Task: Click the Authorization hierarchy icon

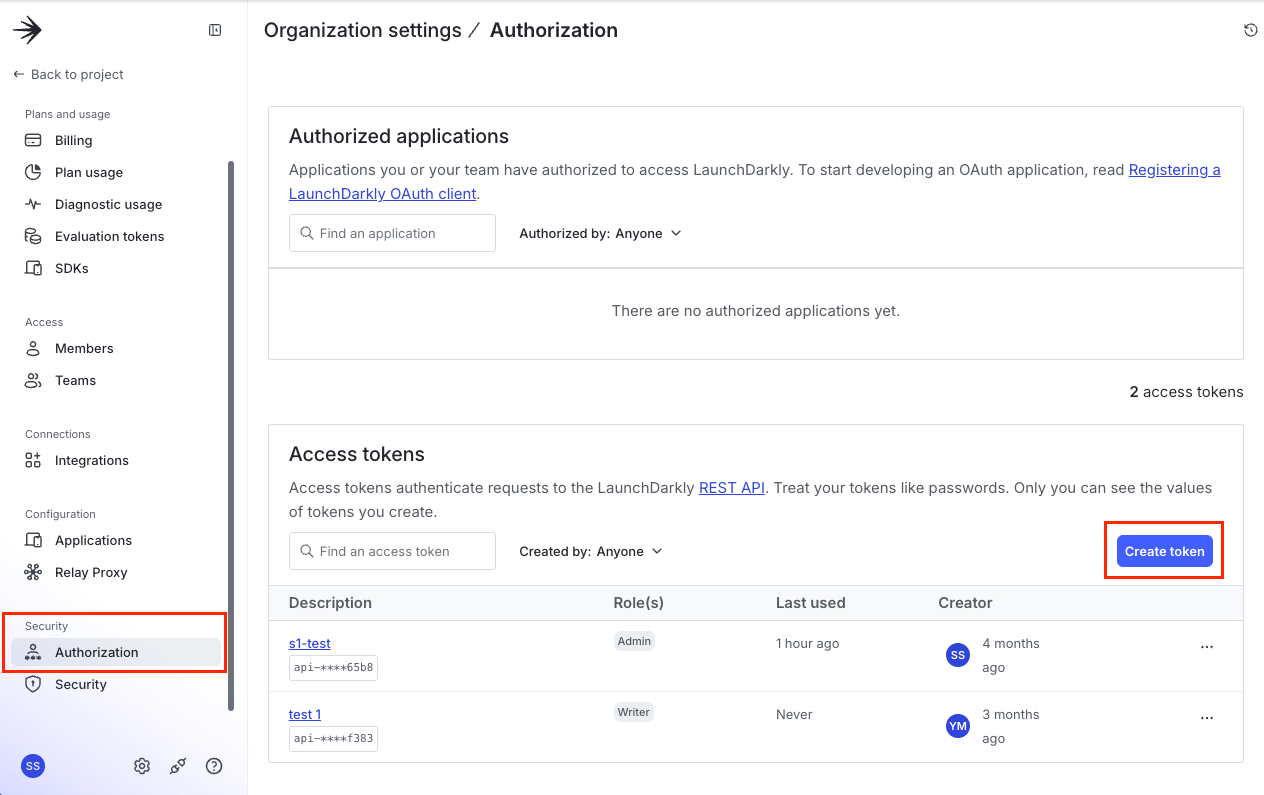Action: tap(33, 652)
